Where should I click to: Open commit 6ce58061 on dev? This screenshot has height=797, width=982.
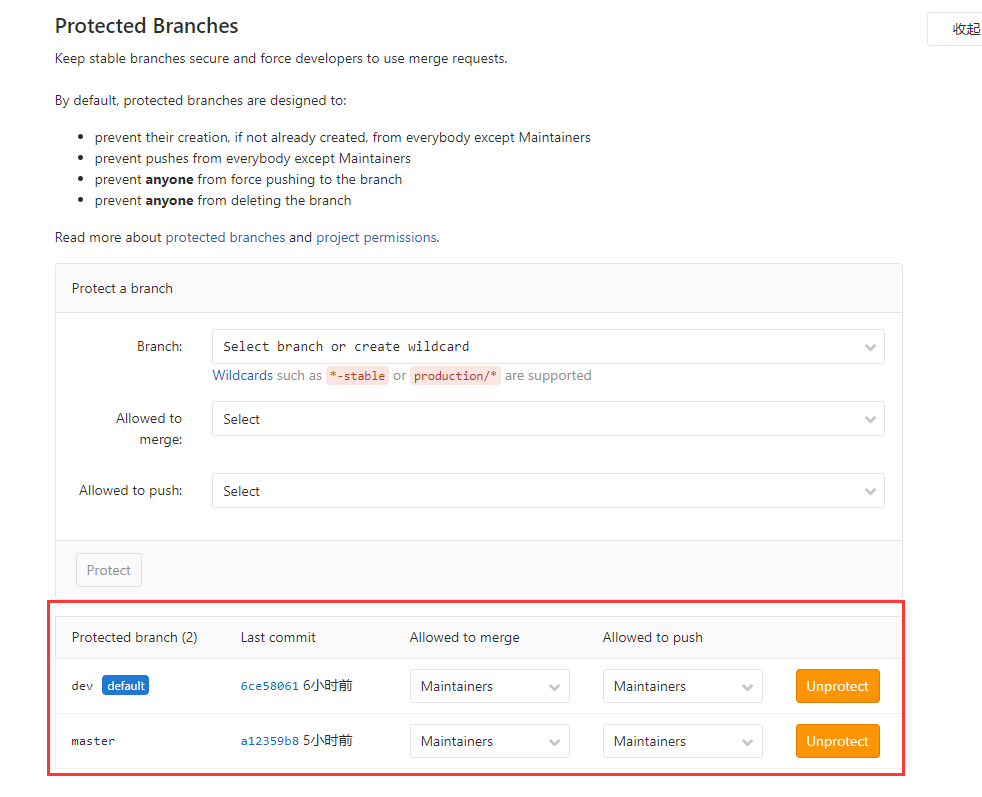pos(269,686)
